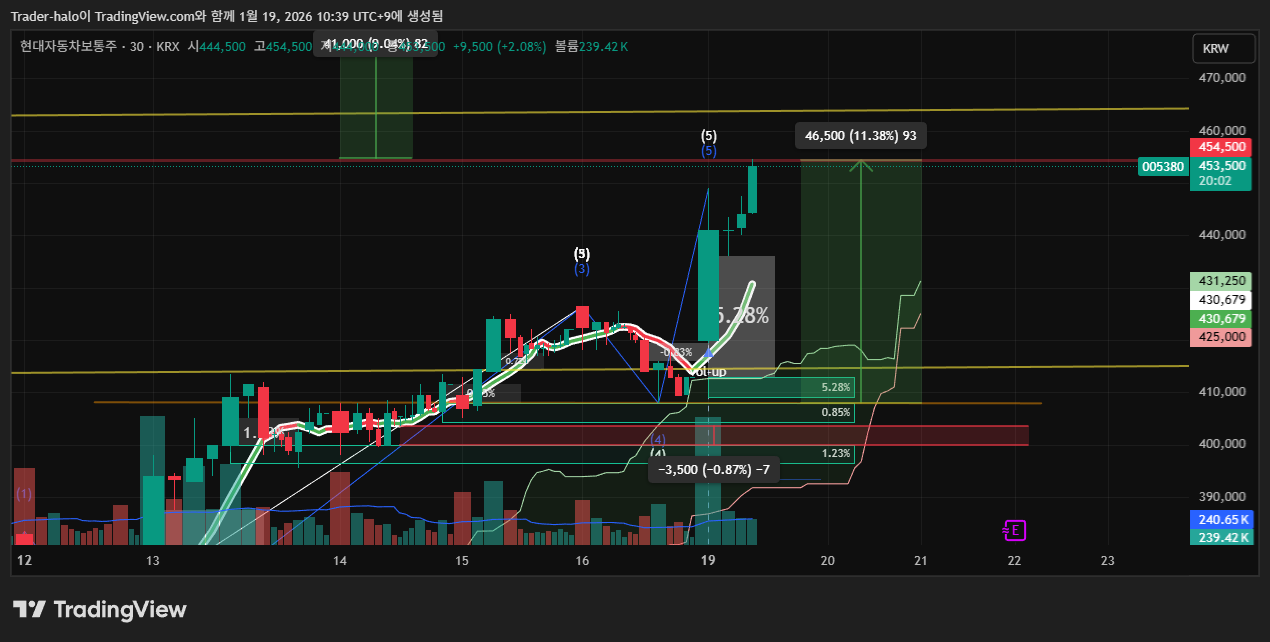Select the pink 425,000 price label

tap(1221, 337)
